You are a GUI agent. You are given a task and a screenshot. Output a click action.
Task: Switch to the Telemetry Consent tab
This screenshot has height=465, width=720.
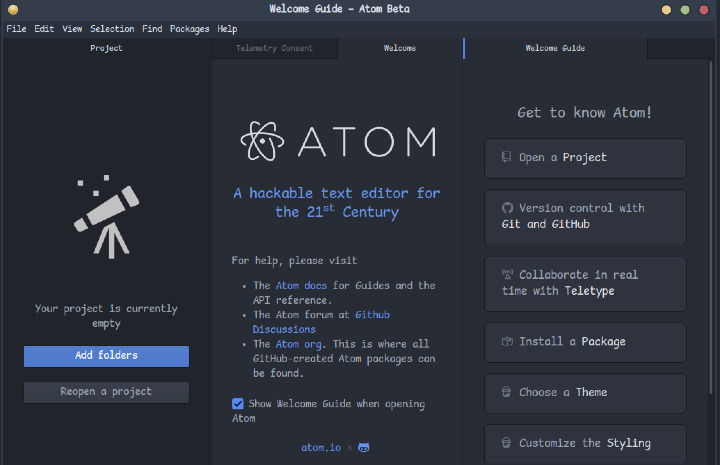274,48
